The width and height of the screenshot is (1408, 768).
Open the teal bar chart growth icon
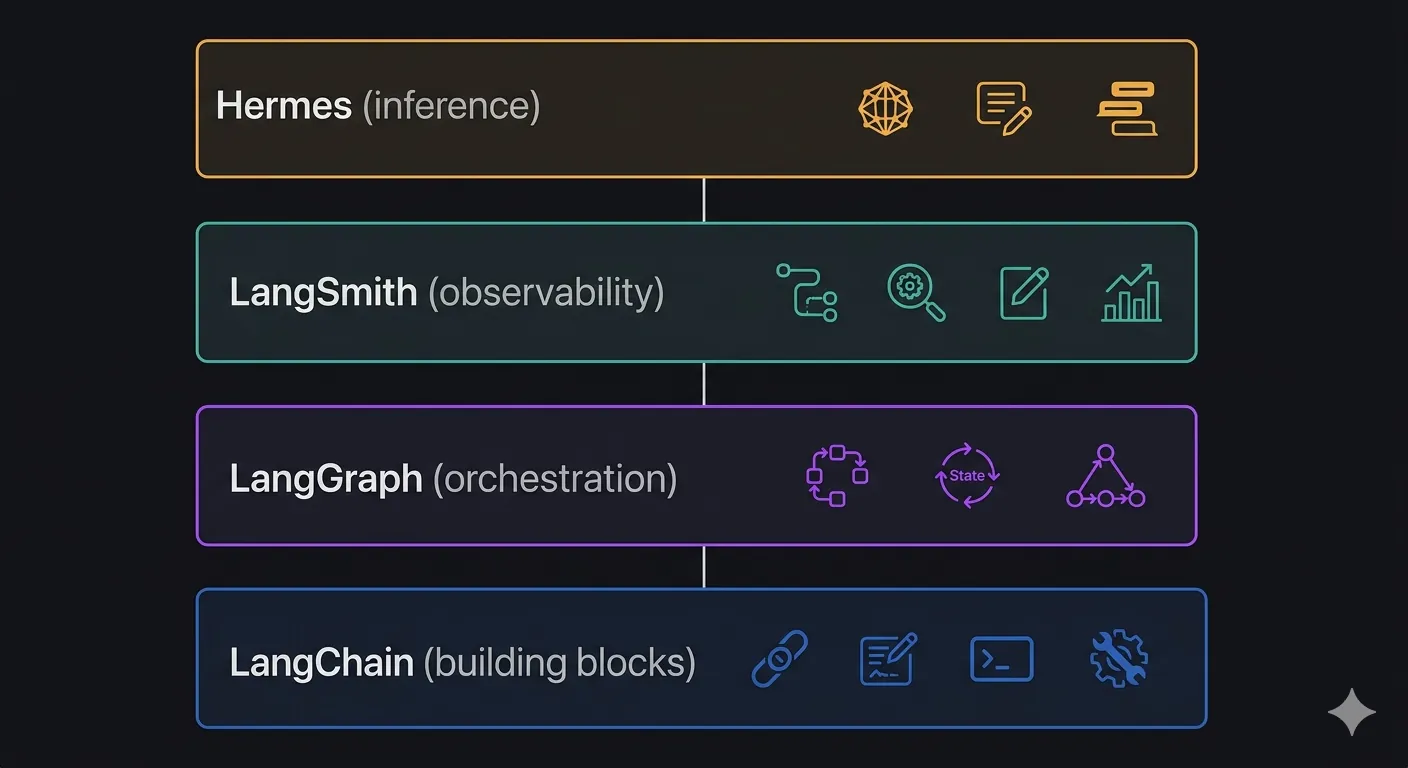[1131, 292]
